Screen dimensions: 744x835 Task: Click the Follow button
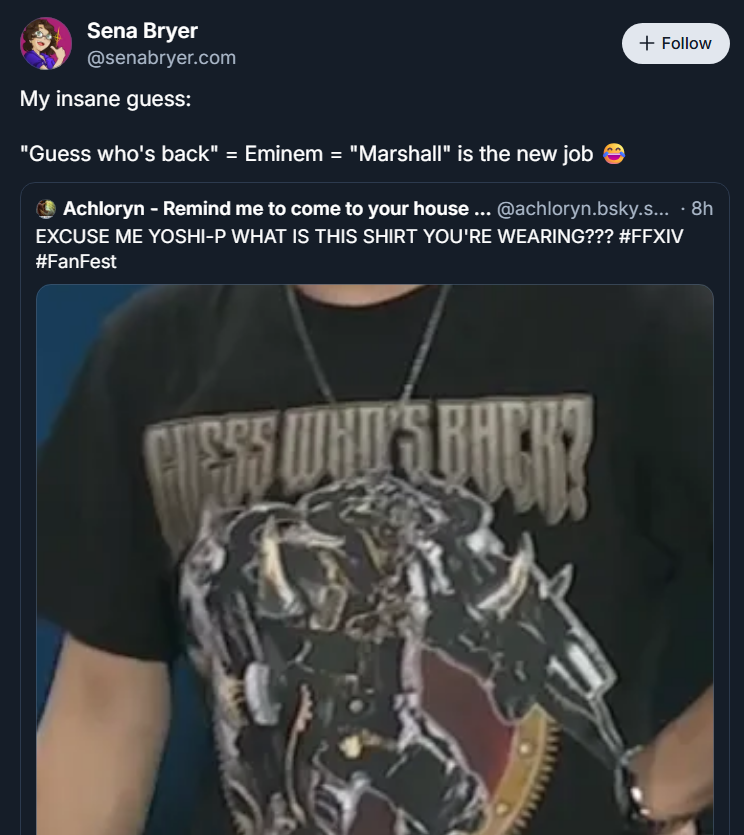675,43
